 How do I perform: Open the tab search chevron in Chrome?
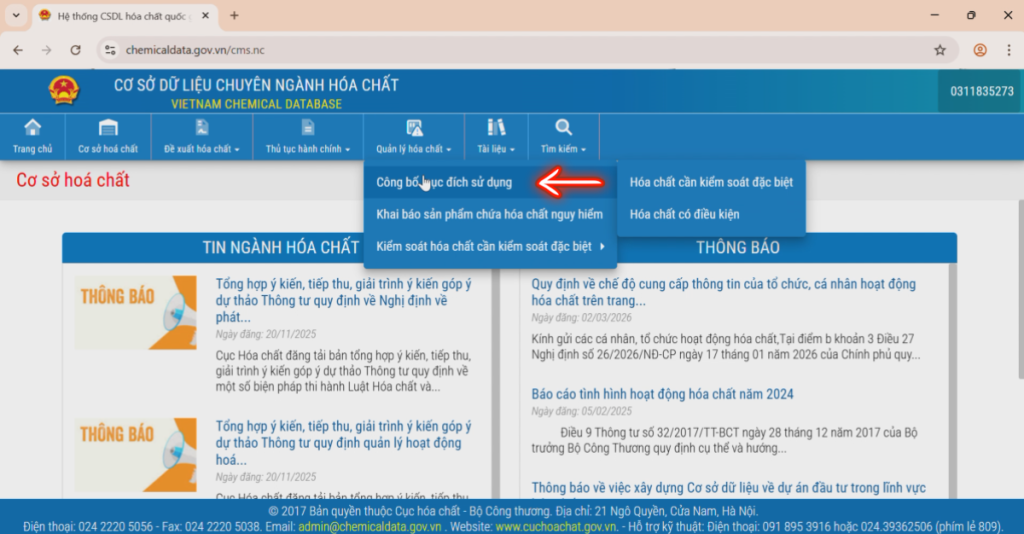pos(16,16)
